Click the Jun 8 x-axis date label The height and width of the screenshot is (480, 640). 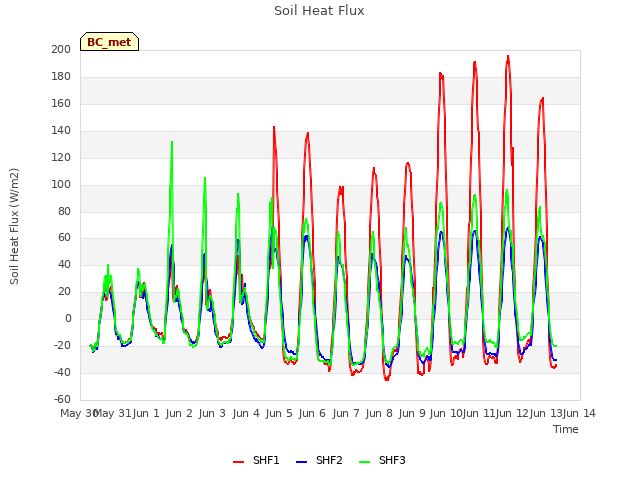coord(379,413)
